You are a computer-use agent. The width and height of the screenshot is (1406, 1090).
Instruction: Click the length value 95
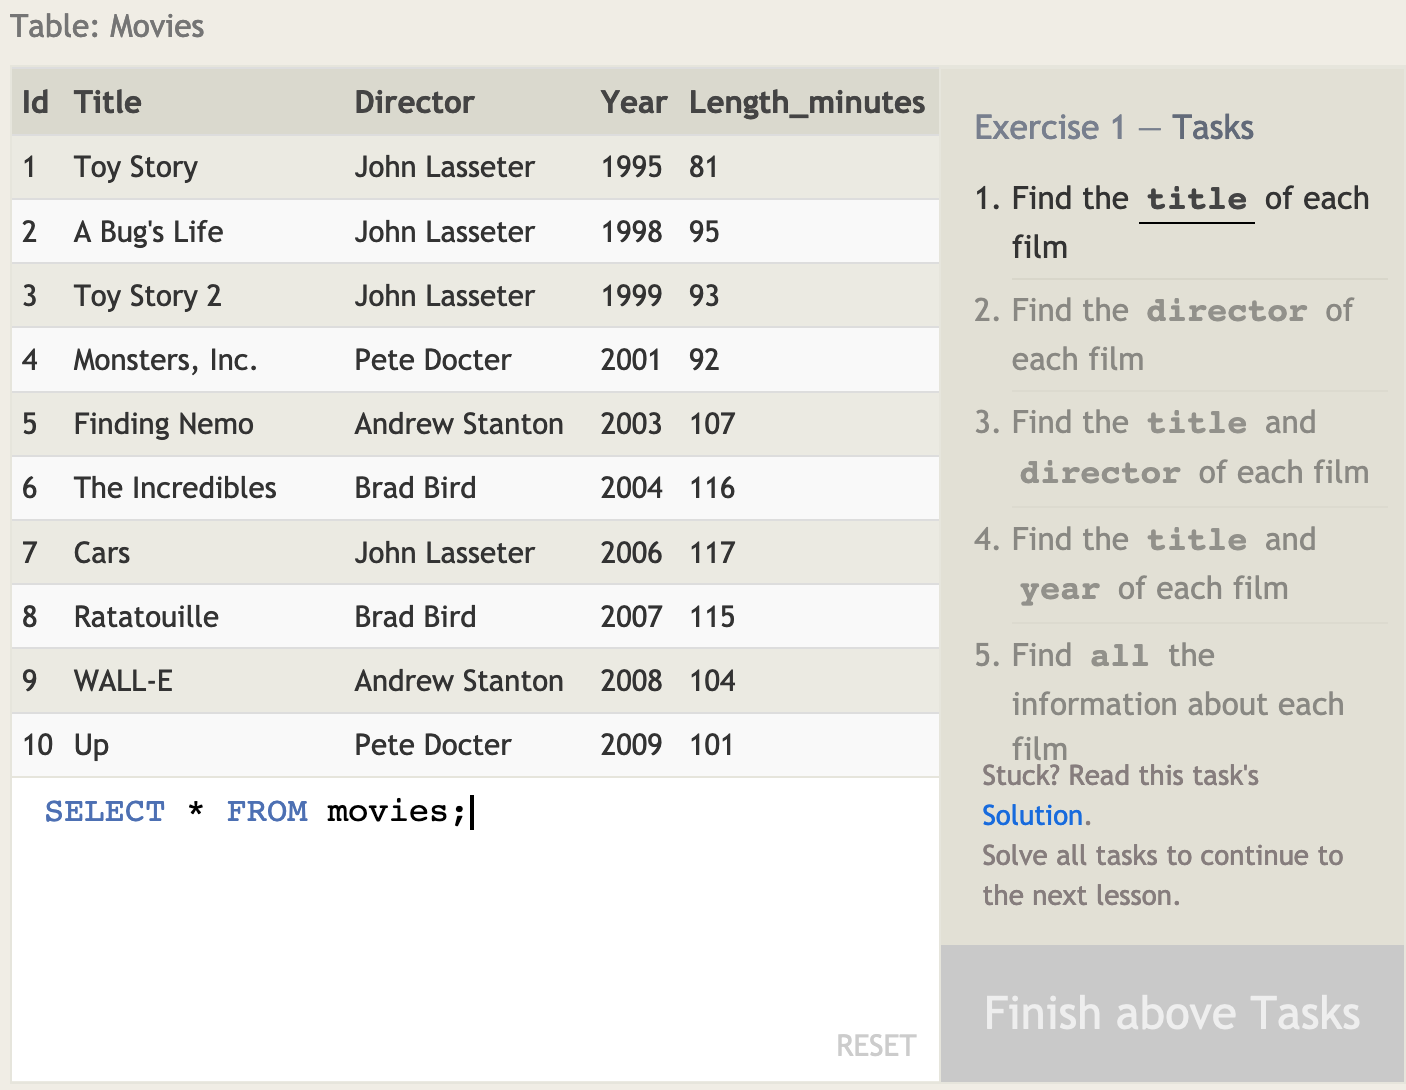point(704,232)
